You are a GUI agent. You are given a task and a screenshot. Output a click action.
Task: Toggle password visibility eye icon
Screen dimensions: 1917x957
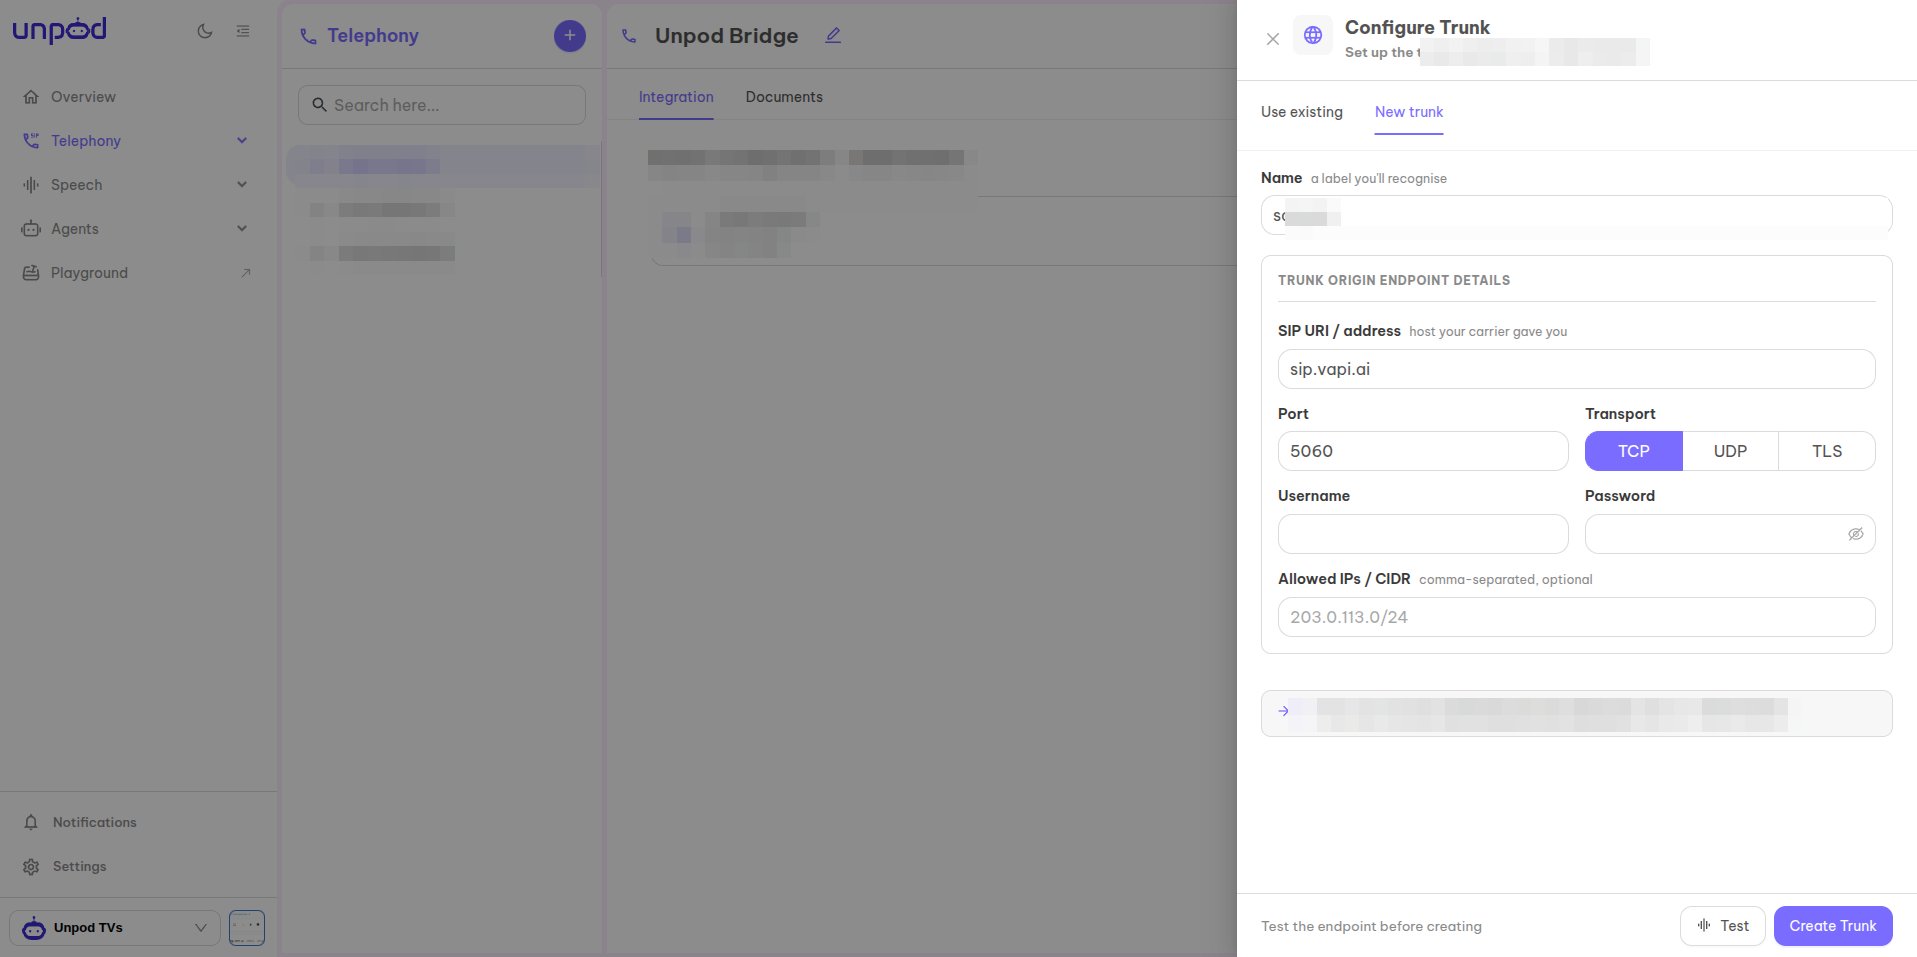(1856, 534)
